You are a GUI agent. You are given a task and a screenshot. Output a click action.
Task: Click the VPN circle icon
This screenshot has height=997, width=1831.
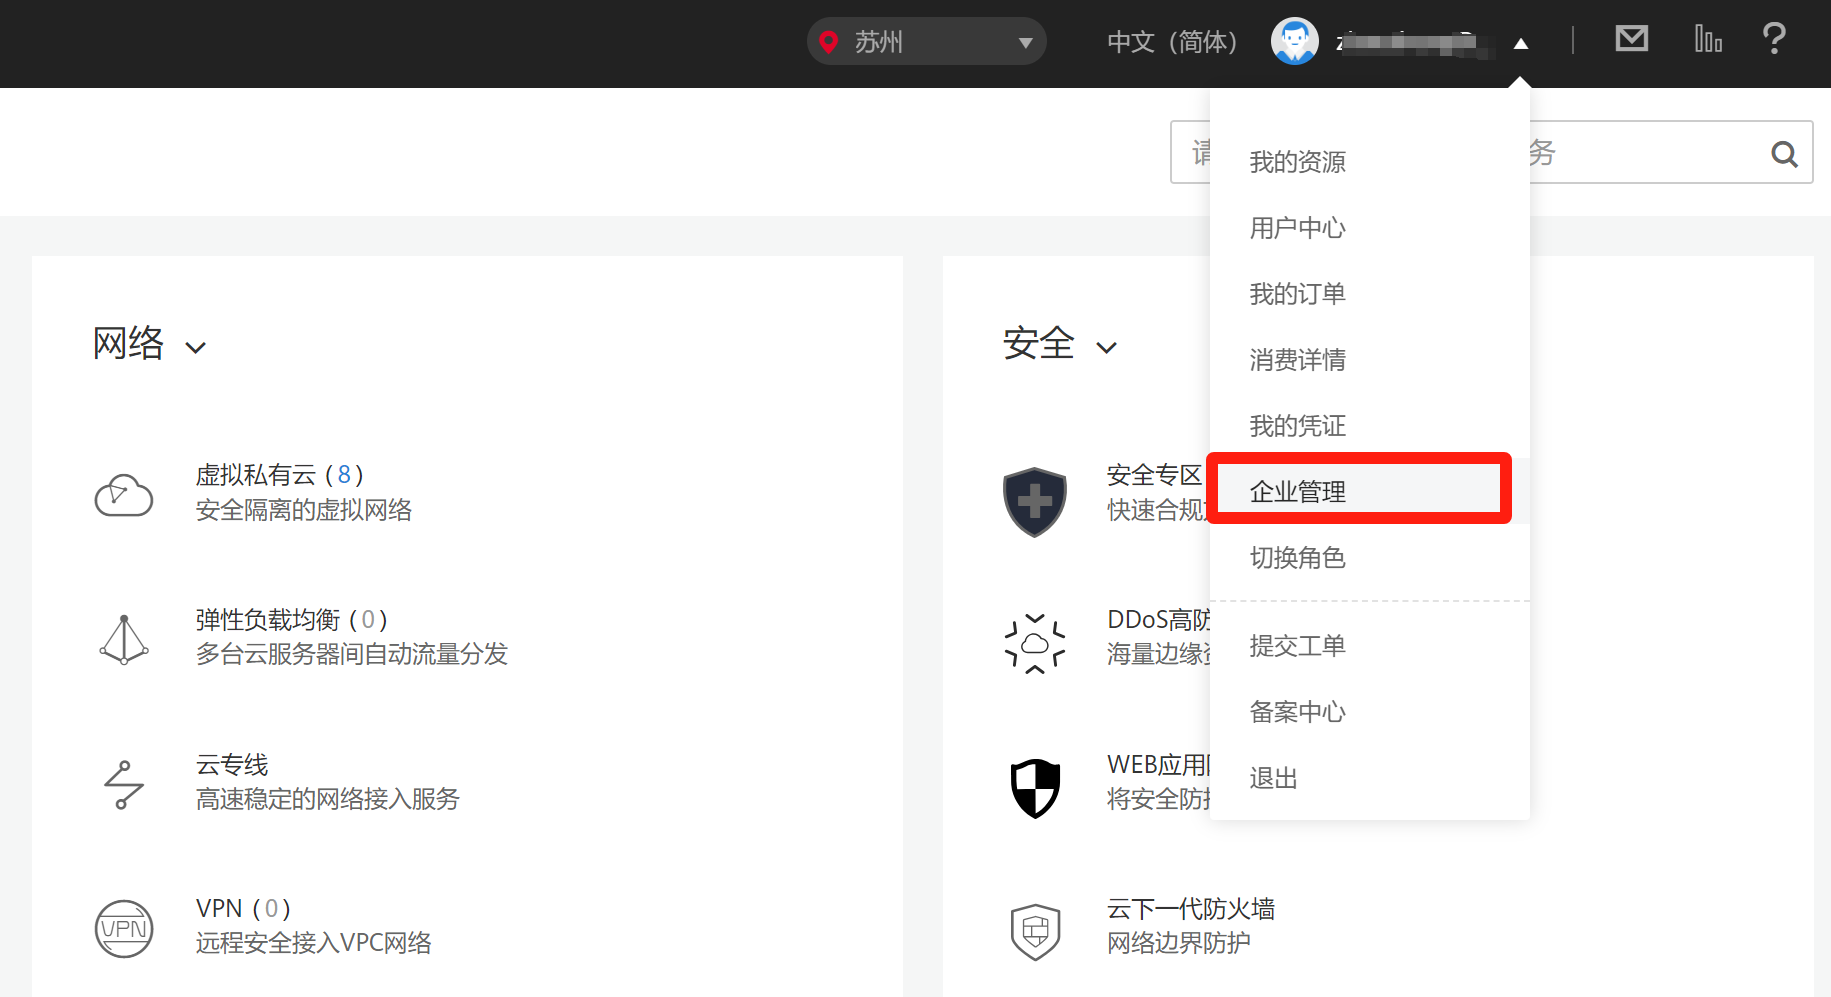click(124, 929)
